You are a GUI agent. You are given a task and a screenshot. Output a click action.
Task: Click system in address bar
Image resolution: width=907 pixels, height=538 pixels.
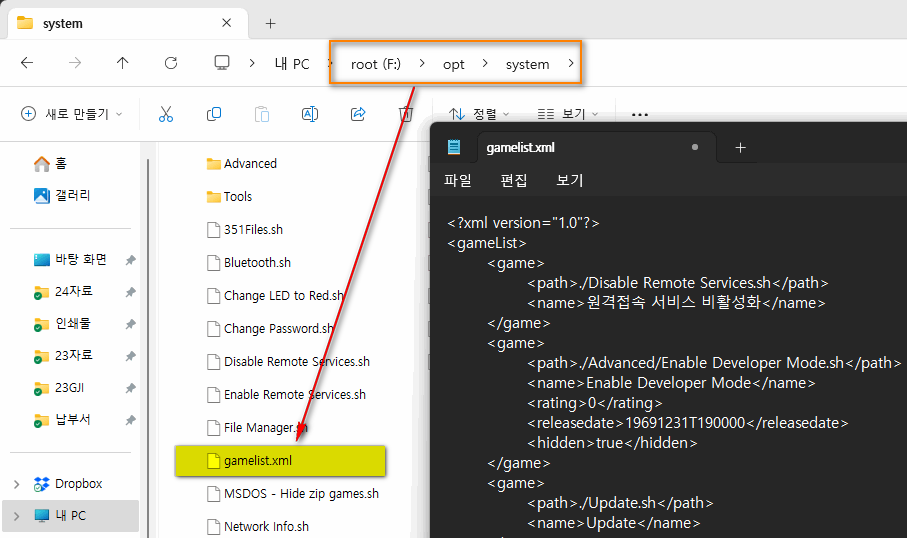point(527,64)
